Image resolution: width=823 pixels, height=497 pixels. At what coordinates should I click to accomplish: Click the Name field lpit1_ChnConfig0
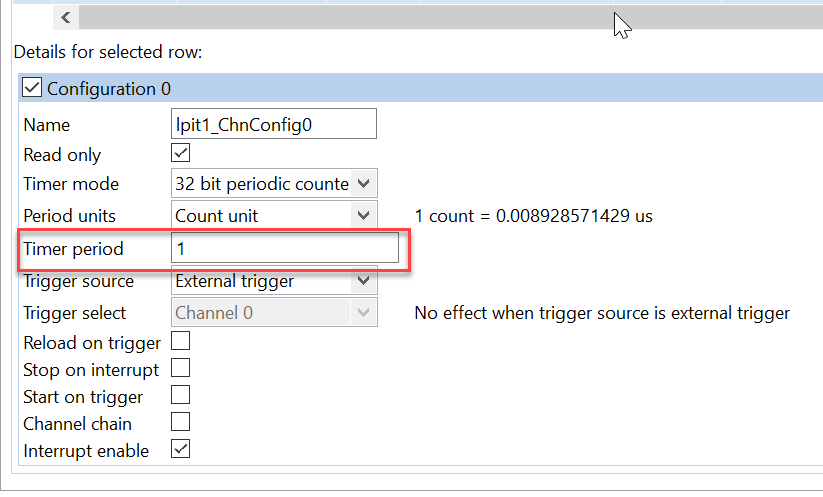click(274, 124)
